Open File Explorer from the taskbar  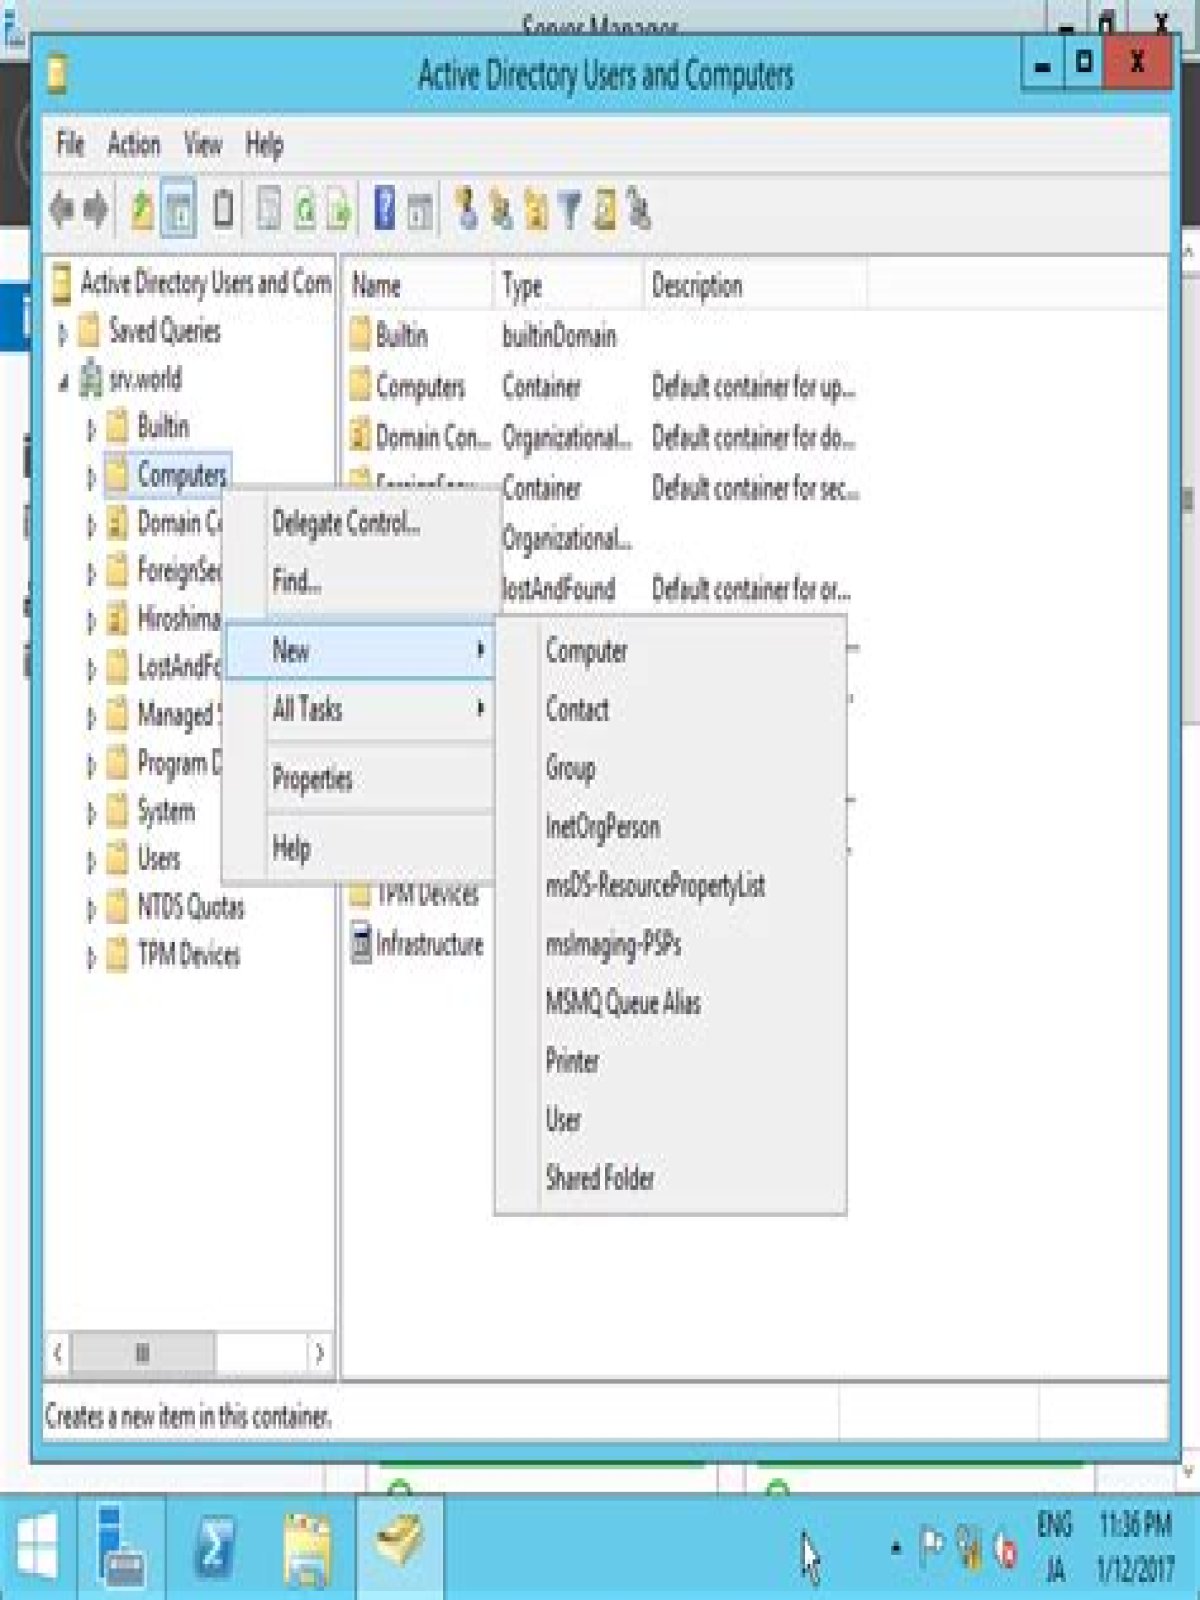pyautogui.click(x=307, y=1548)
